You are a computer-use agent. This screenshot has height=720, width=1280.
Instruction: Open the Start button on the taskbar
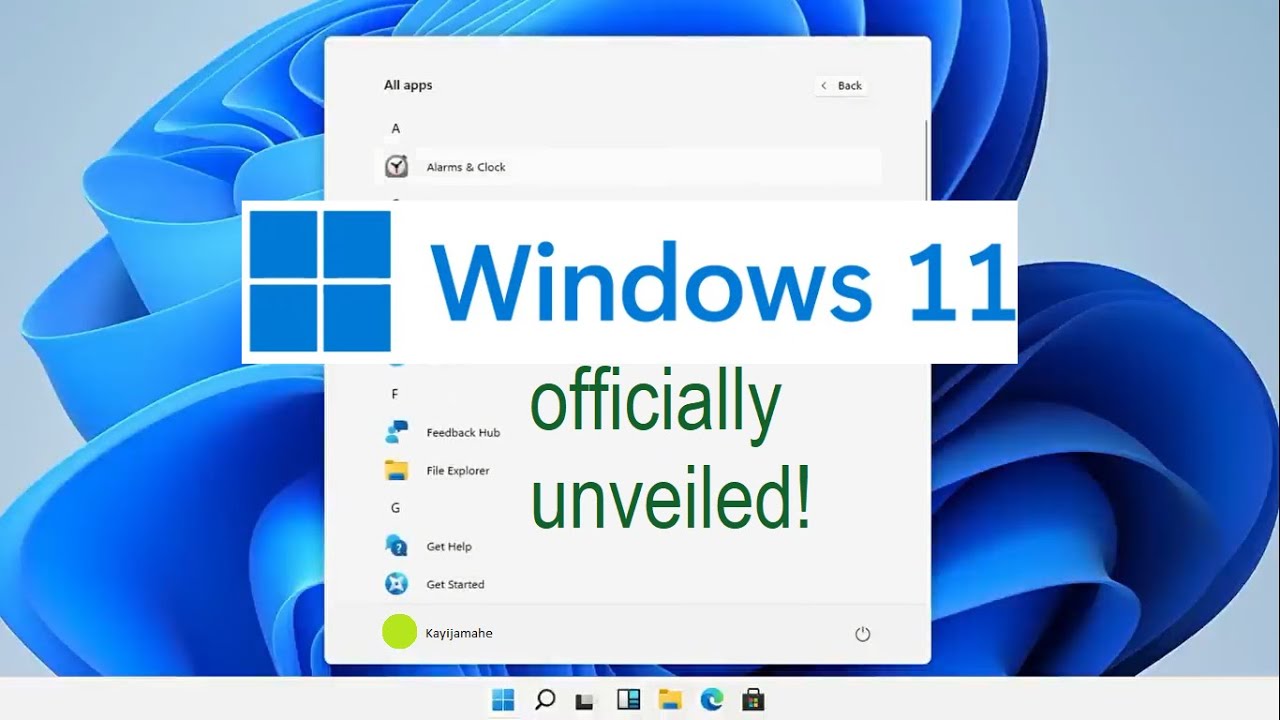point(503,700)
